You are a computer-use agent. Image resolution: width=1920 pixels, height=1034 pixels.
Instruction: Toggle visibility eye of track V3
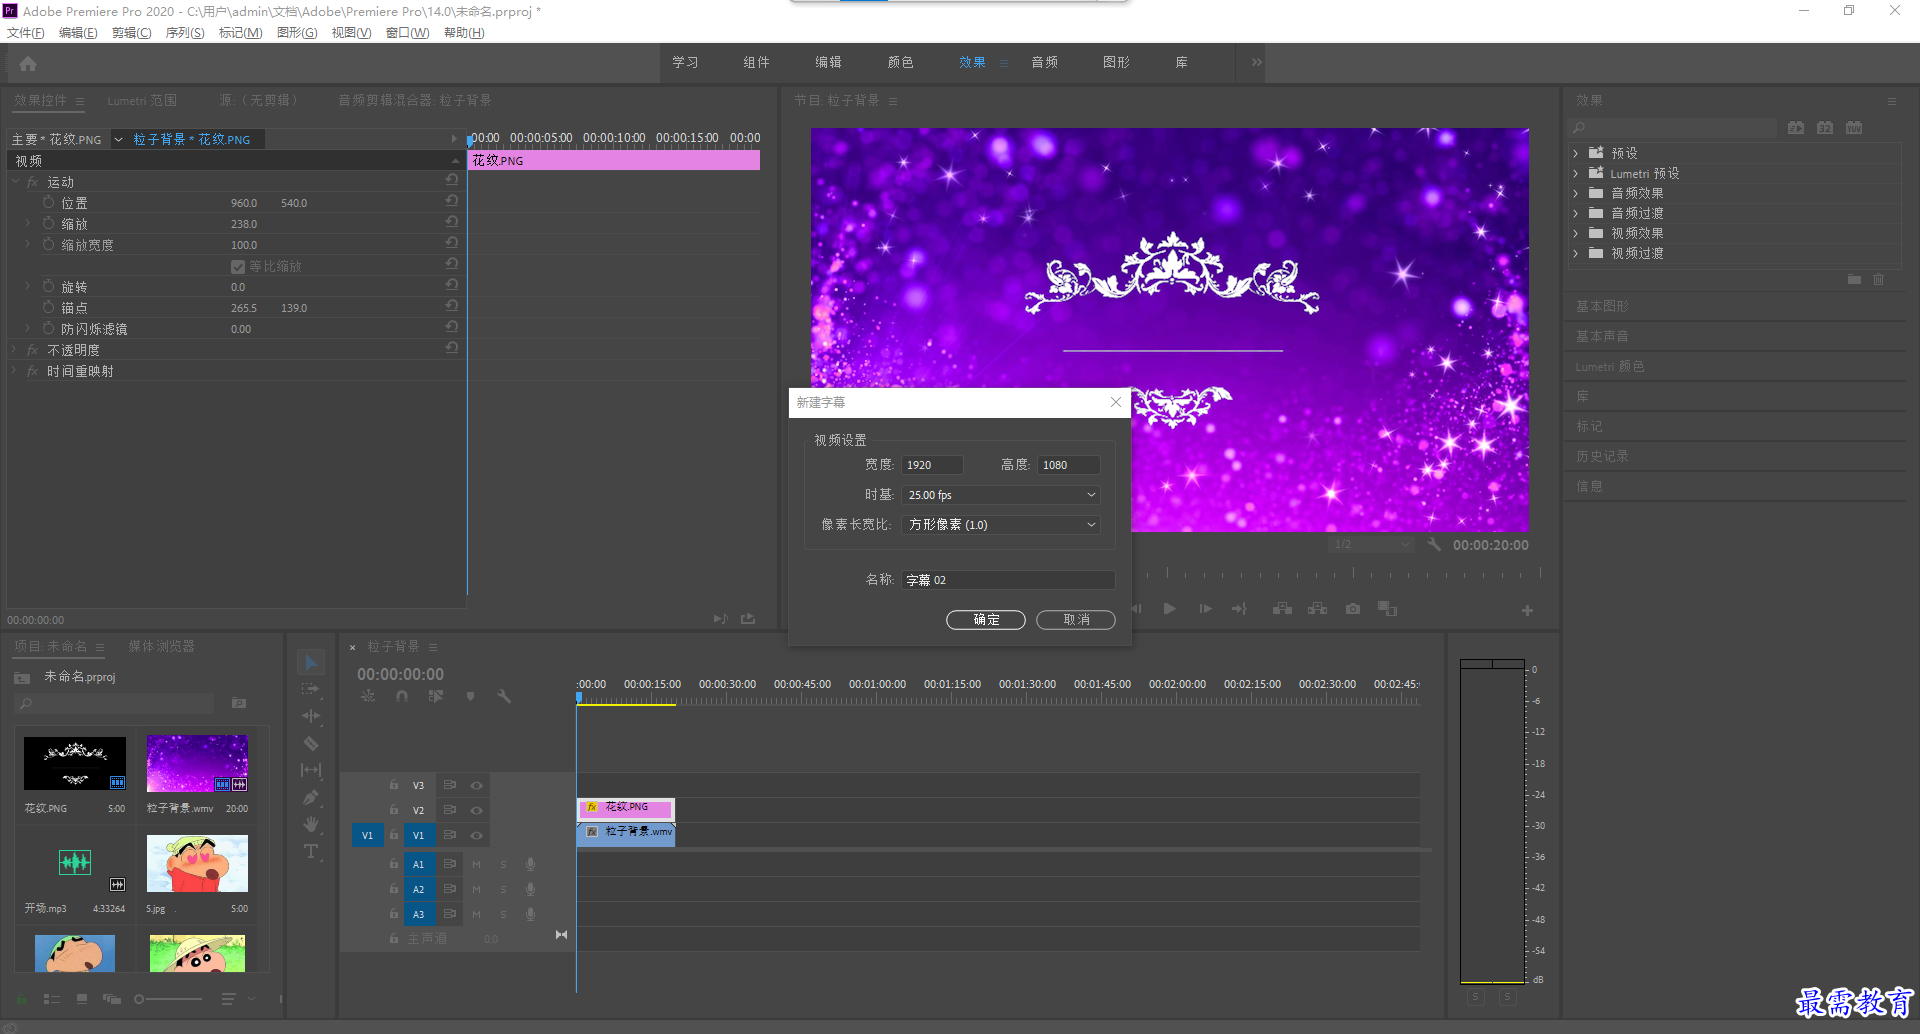pyautogui.click(x=477, y=785)
